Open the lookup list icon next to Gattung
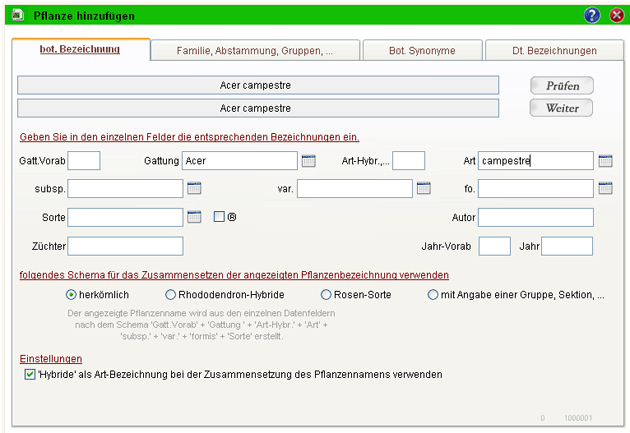Image resolution: width=630 pixels, height=433 pixels. point(309,161)
